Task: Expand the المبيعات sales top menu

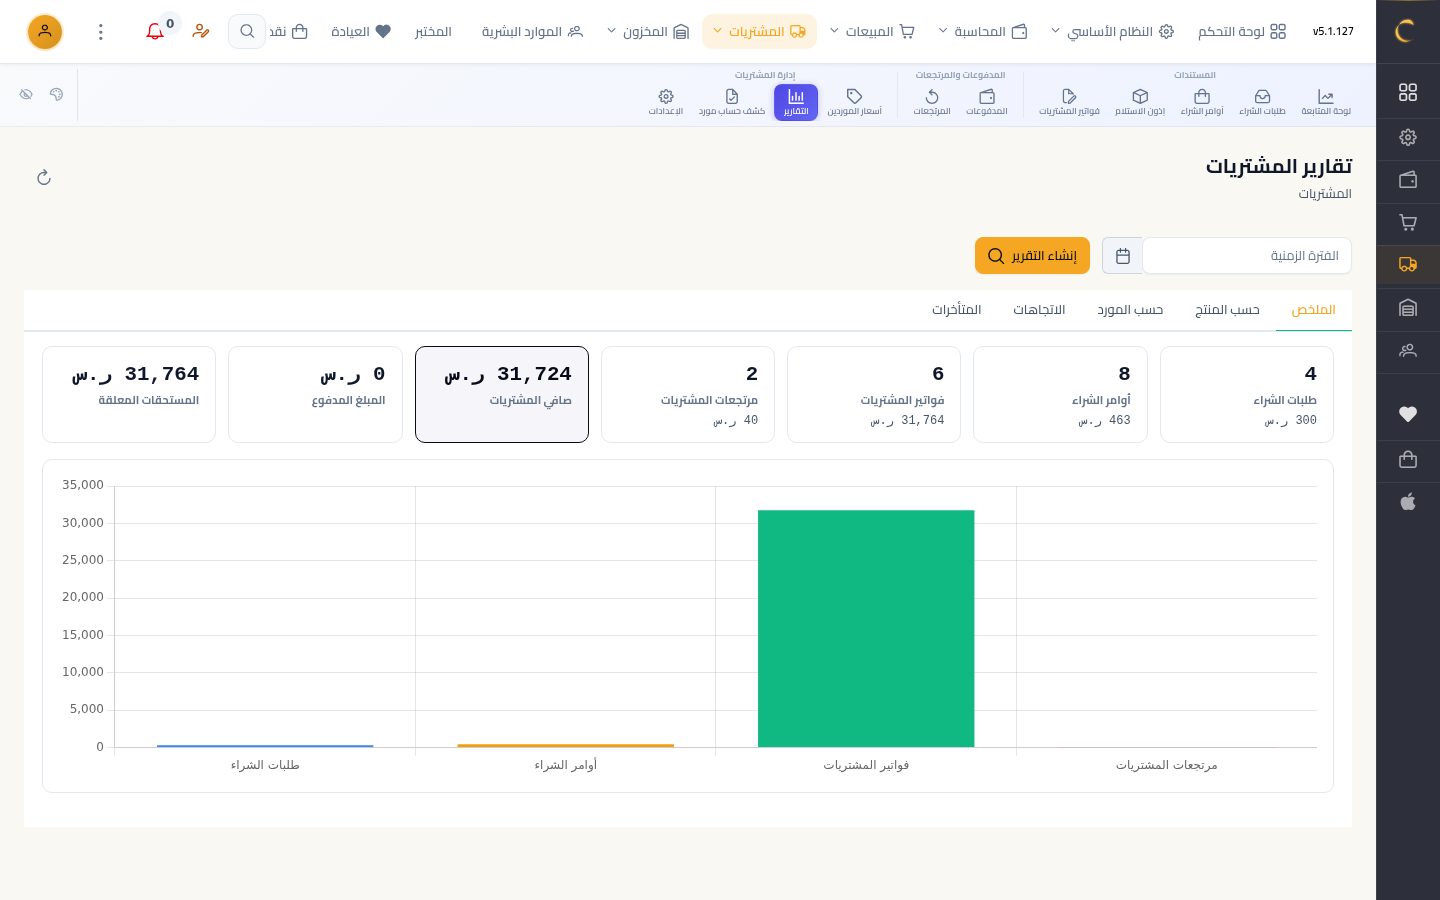Action: (x=873, y=31)
